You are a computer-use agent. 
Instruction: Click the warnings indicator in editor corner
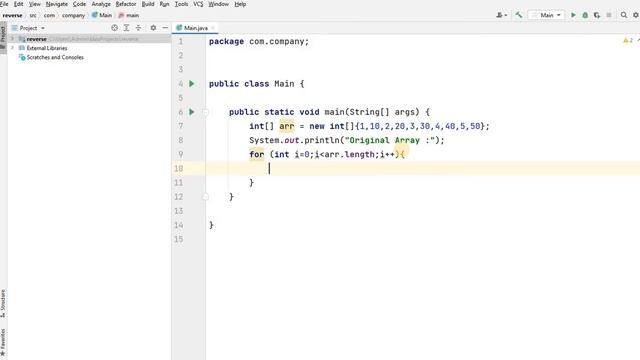tap(628, 40)
